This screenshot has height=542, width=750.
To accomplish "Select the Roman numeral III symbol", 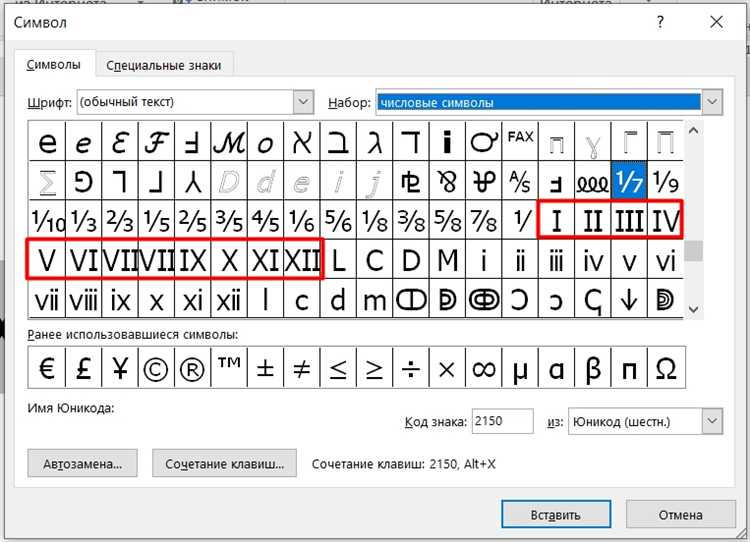I will tap(629, 221).
